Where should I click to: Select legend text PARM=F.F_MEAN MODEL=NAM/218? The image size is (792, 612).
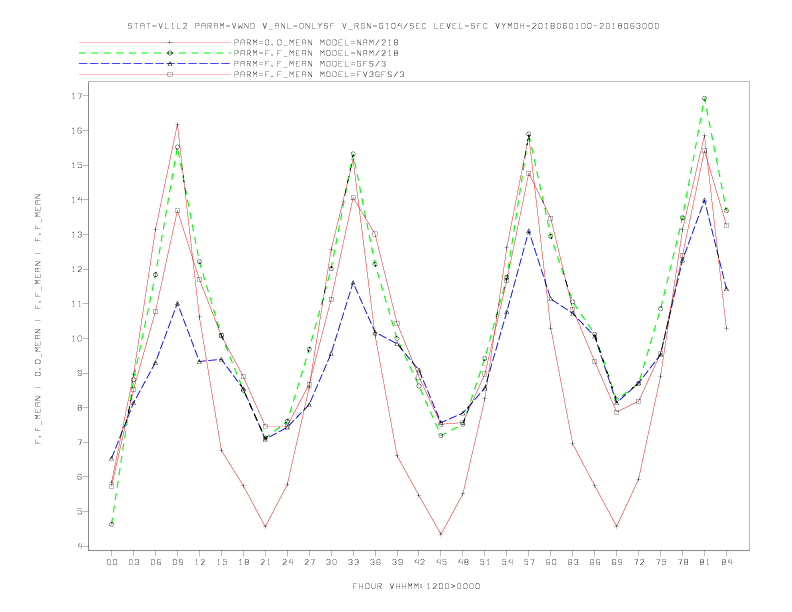(316, 53)
